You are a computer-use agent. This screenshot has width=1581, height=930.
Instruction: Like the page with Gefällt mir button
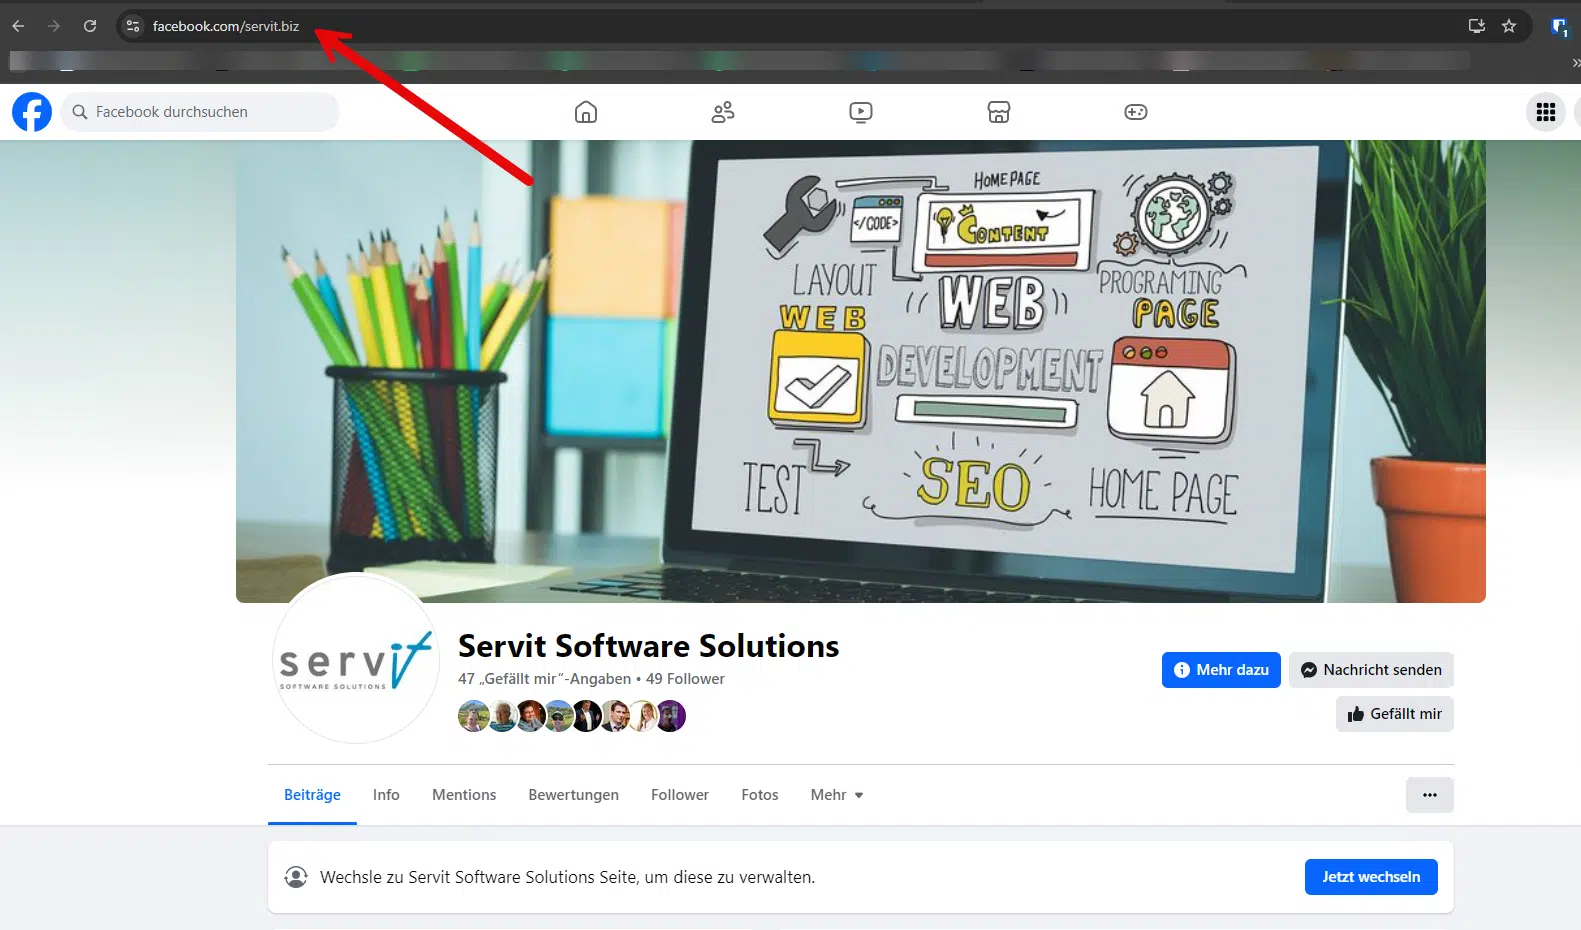1395,714
